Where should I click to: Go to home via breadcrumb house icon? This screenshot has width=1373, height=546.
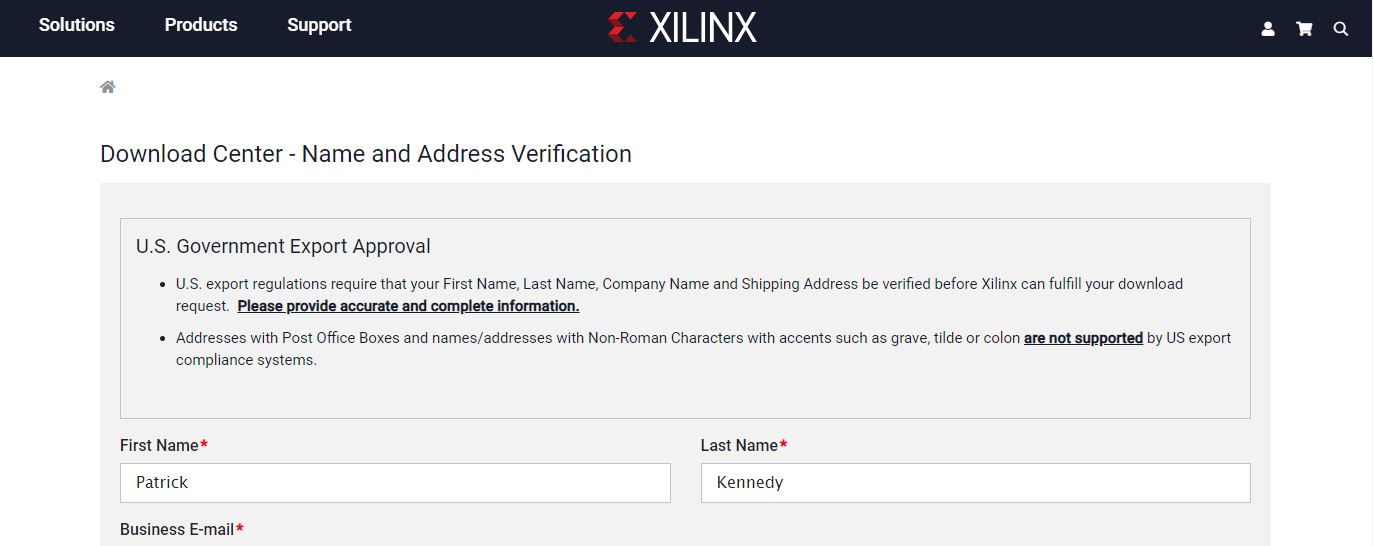point(108,87)
